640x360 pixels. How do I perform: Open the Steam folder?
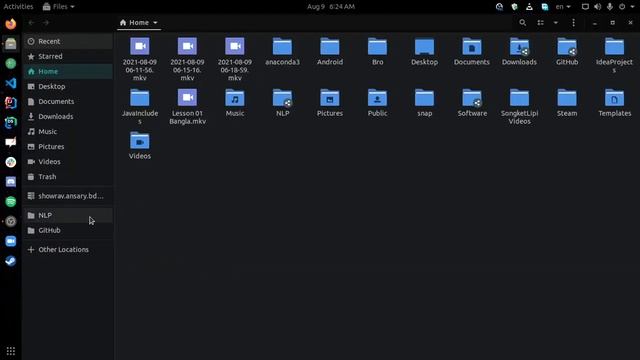[x=567, y=103]
